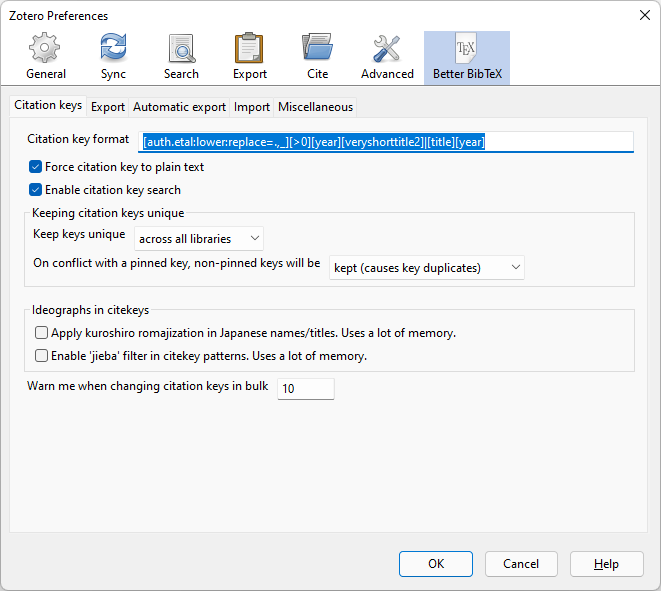Click the Help button

pyautogui.click(x=607, y=564)
